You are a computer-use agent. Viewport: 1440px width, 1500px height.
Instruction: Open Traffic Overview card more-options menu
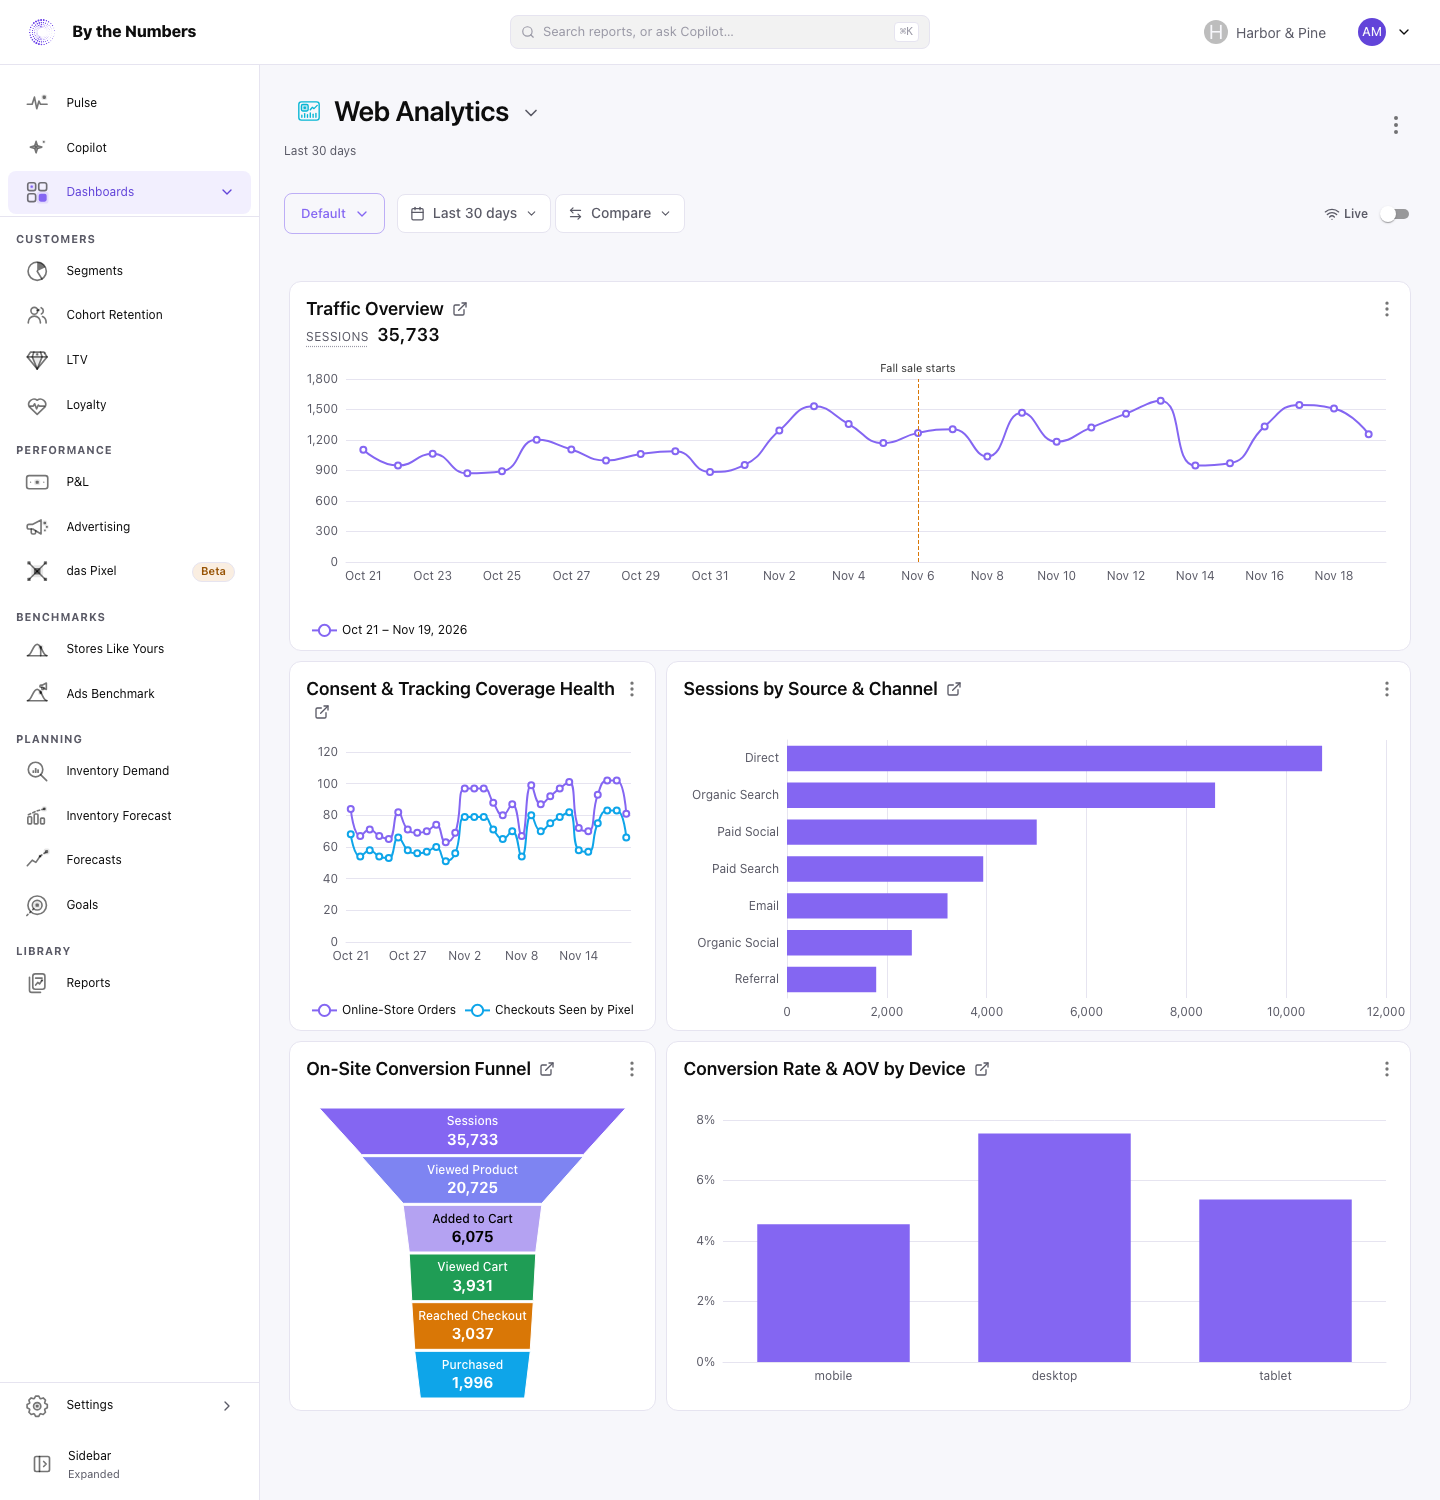click(1387, 309)
